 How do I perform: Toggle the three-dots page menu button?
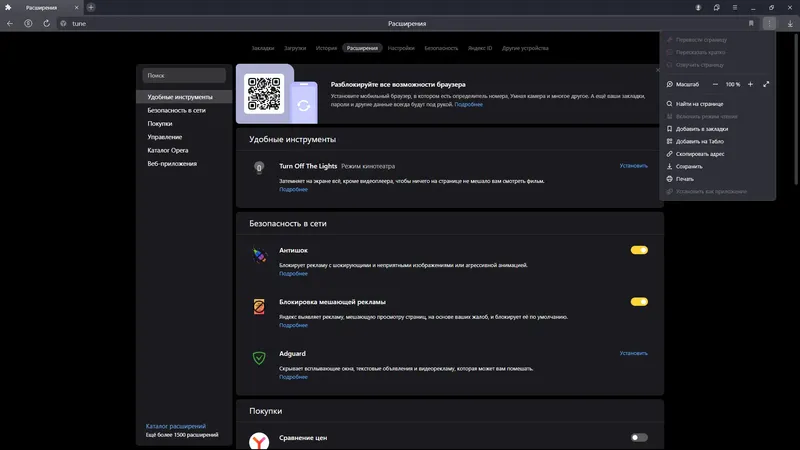click(x=769, y=23)
